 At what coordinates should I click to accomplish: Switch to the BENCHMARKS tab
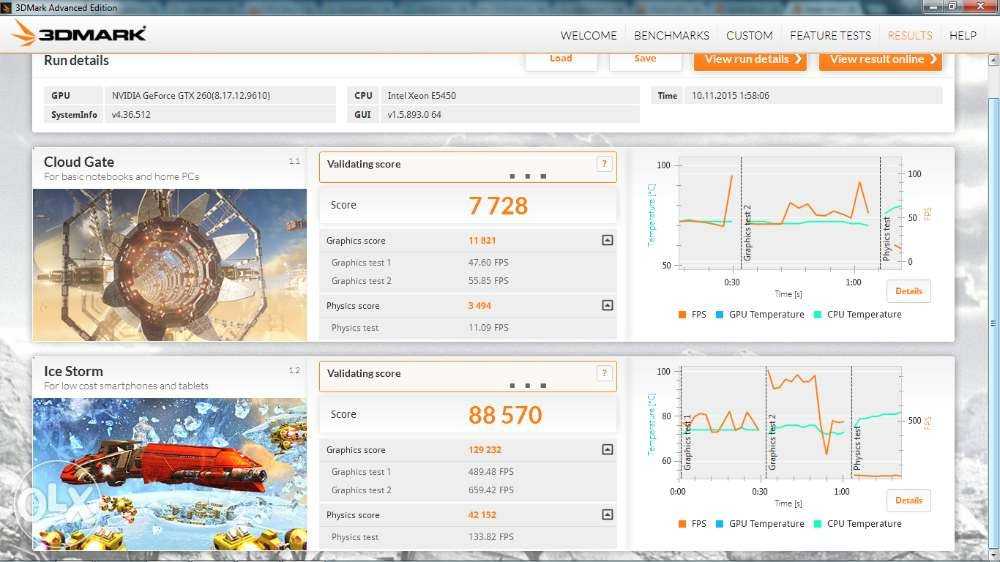(671, 36)
